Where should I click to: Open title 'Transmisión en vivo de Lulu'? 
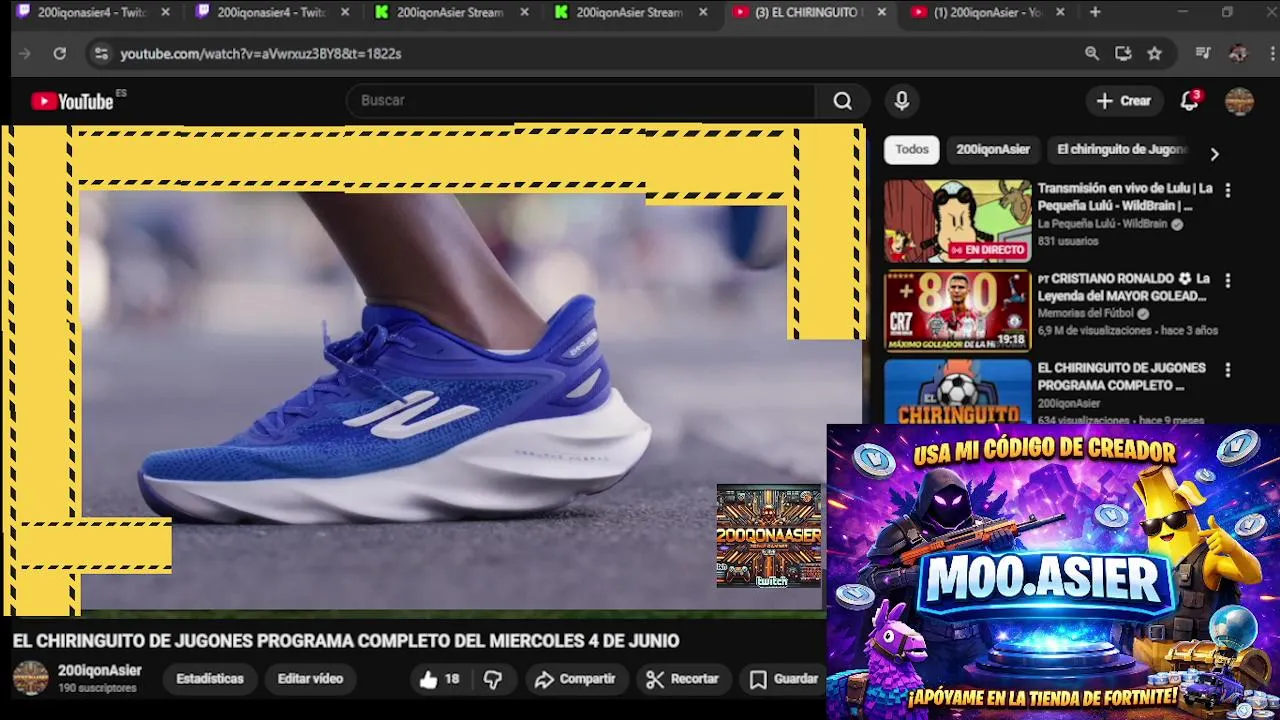tap(1125, 197)
